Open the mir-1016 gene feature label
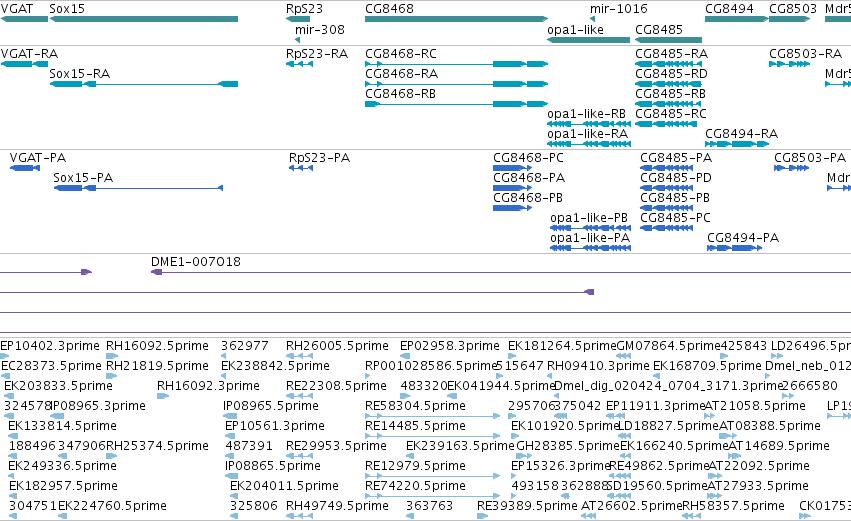851x521 pixels. pyautogui.click(x=619, y=9)
